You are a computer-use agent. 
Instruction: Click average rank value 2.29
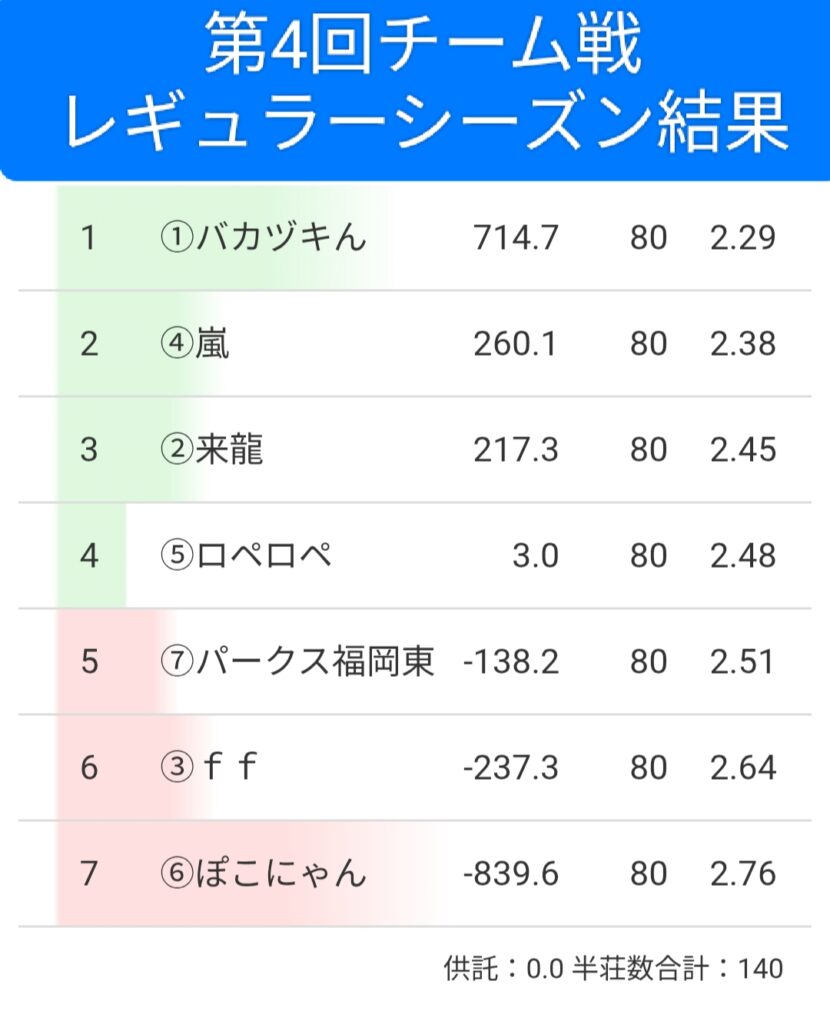(742, 238)
